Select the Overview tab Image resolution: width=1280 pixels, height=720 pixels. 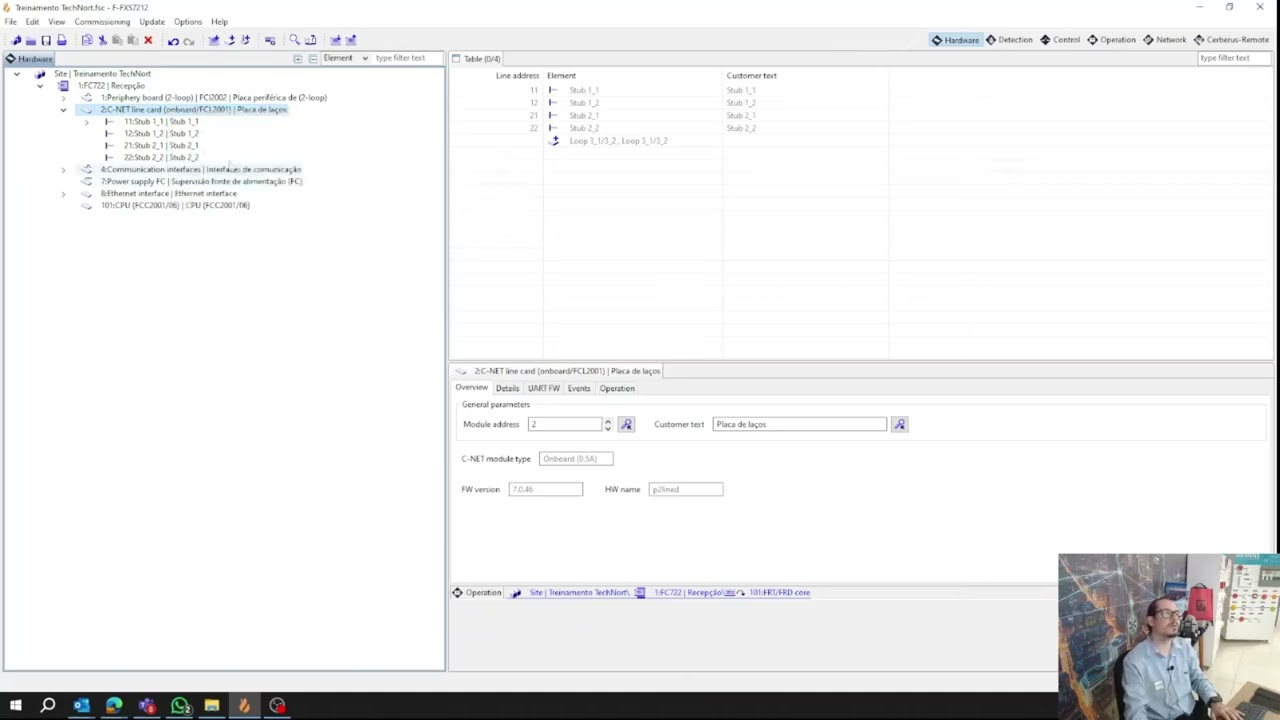(471, 388)
